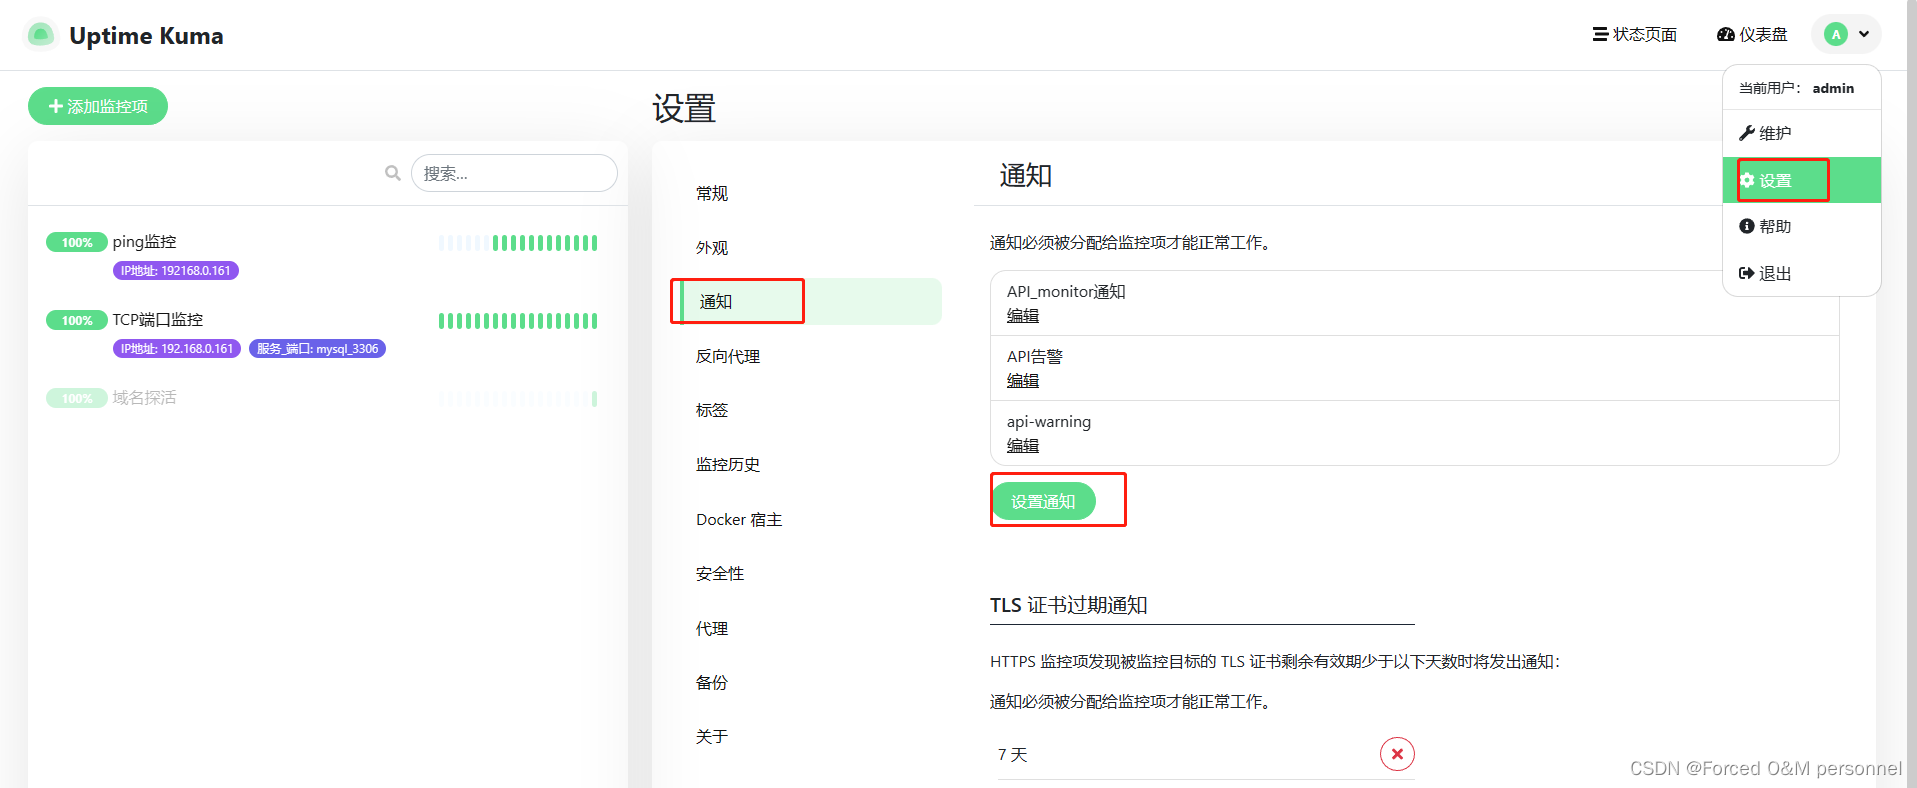Open the 状态页面 status page link

(1635, 35)
